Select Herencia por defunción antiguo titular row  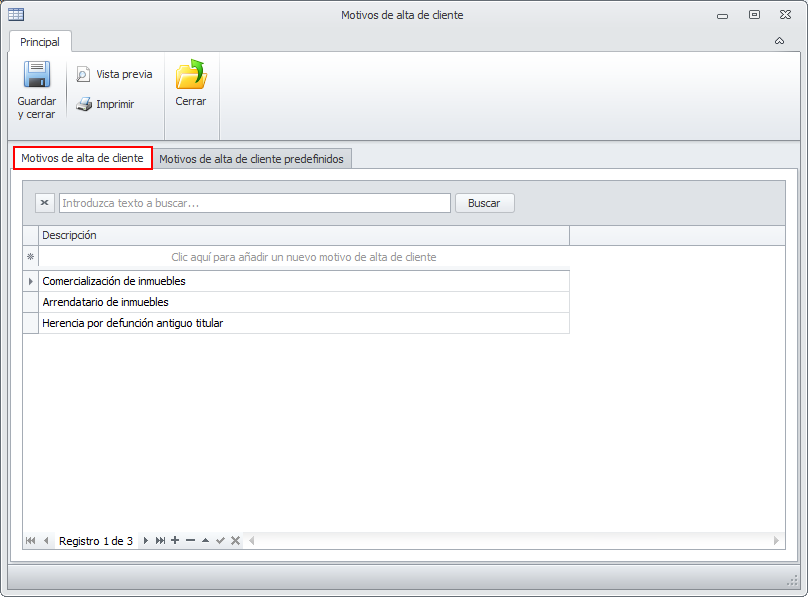[304, 323]
